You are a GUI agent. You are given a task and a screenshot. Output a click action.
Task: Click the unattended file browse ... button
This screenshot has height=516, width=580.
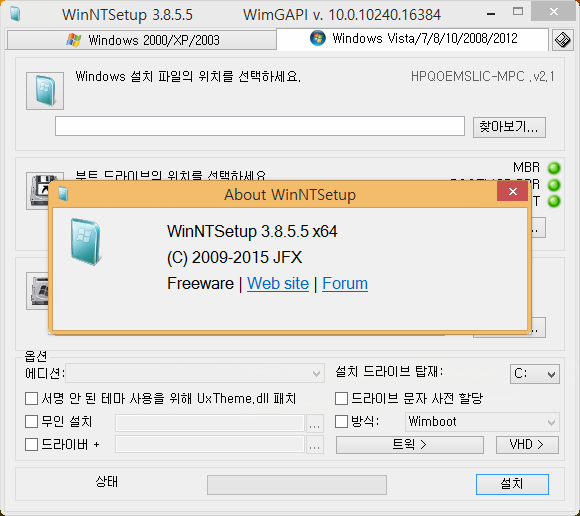(x=314, y=424)
